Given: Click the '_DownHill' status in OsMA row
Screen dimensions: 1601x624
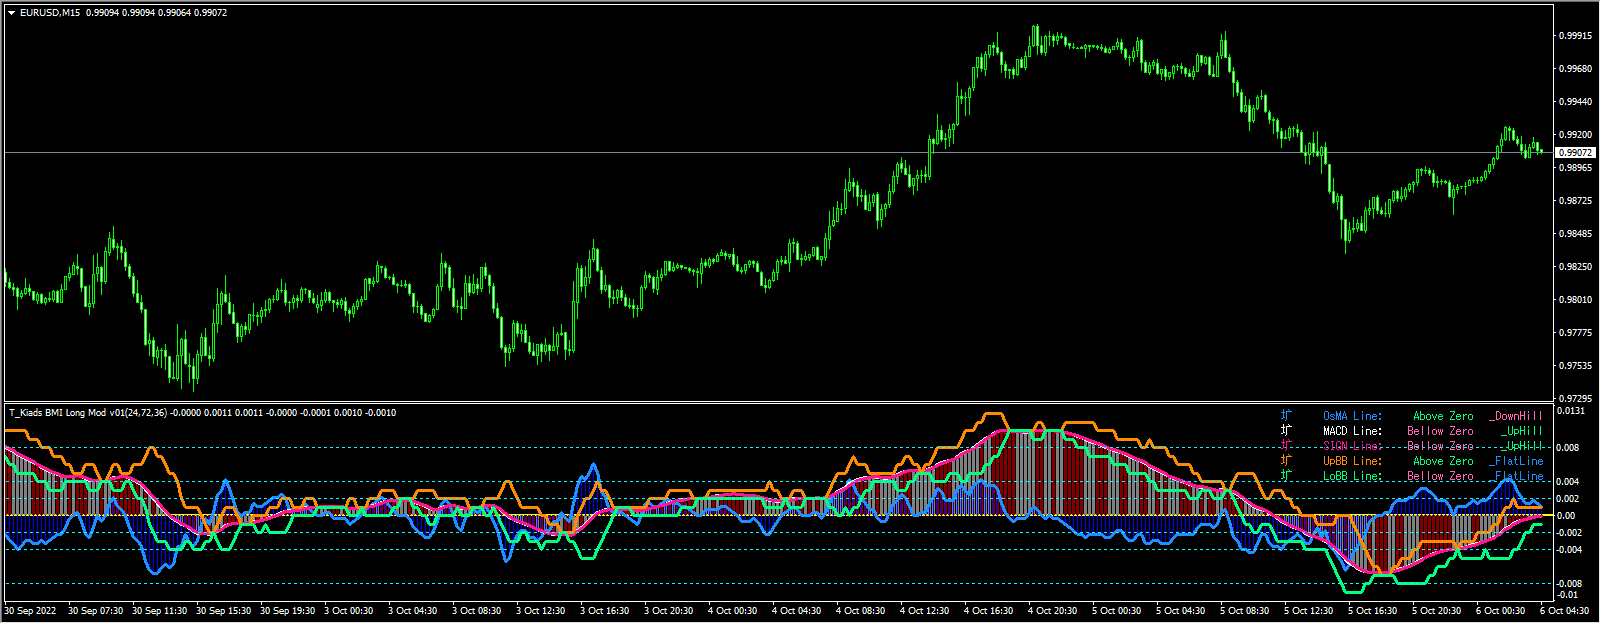Looking at the screenshot, I should point(1516,416).
